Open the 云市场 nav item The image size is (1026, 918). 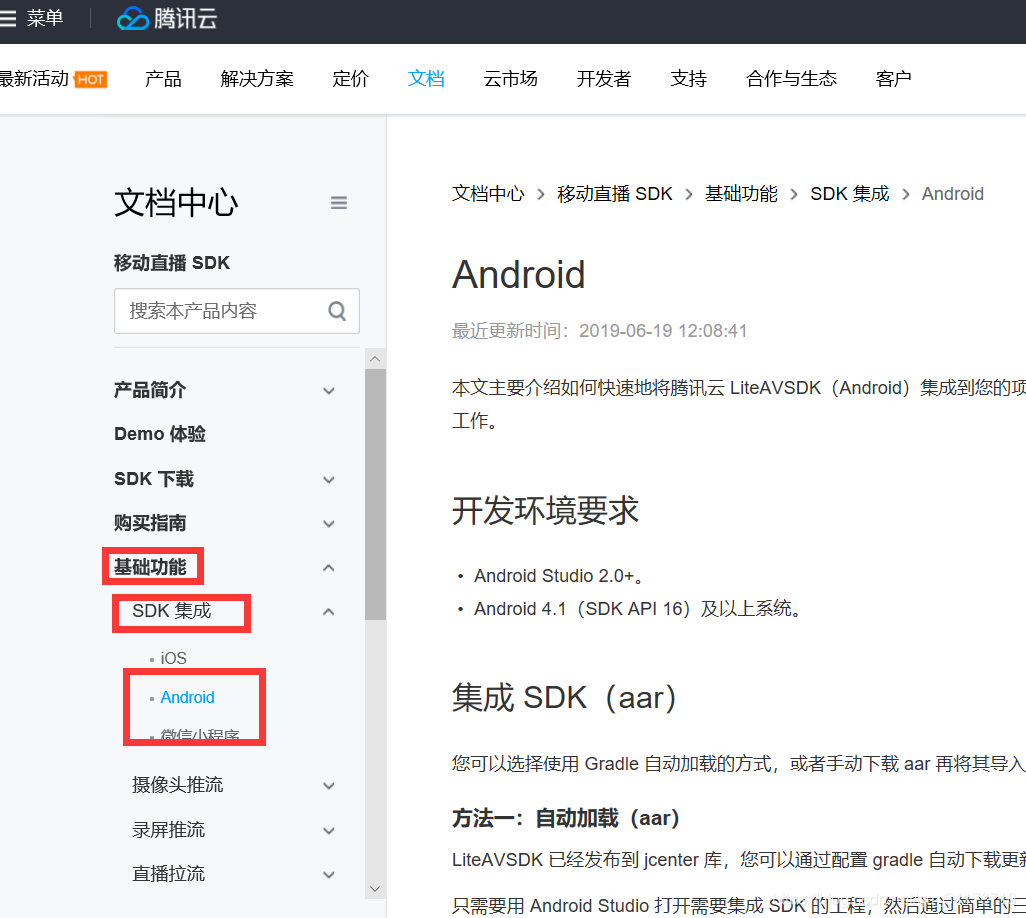tap(510, 79)
